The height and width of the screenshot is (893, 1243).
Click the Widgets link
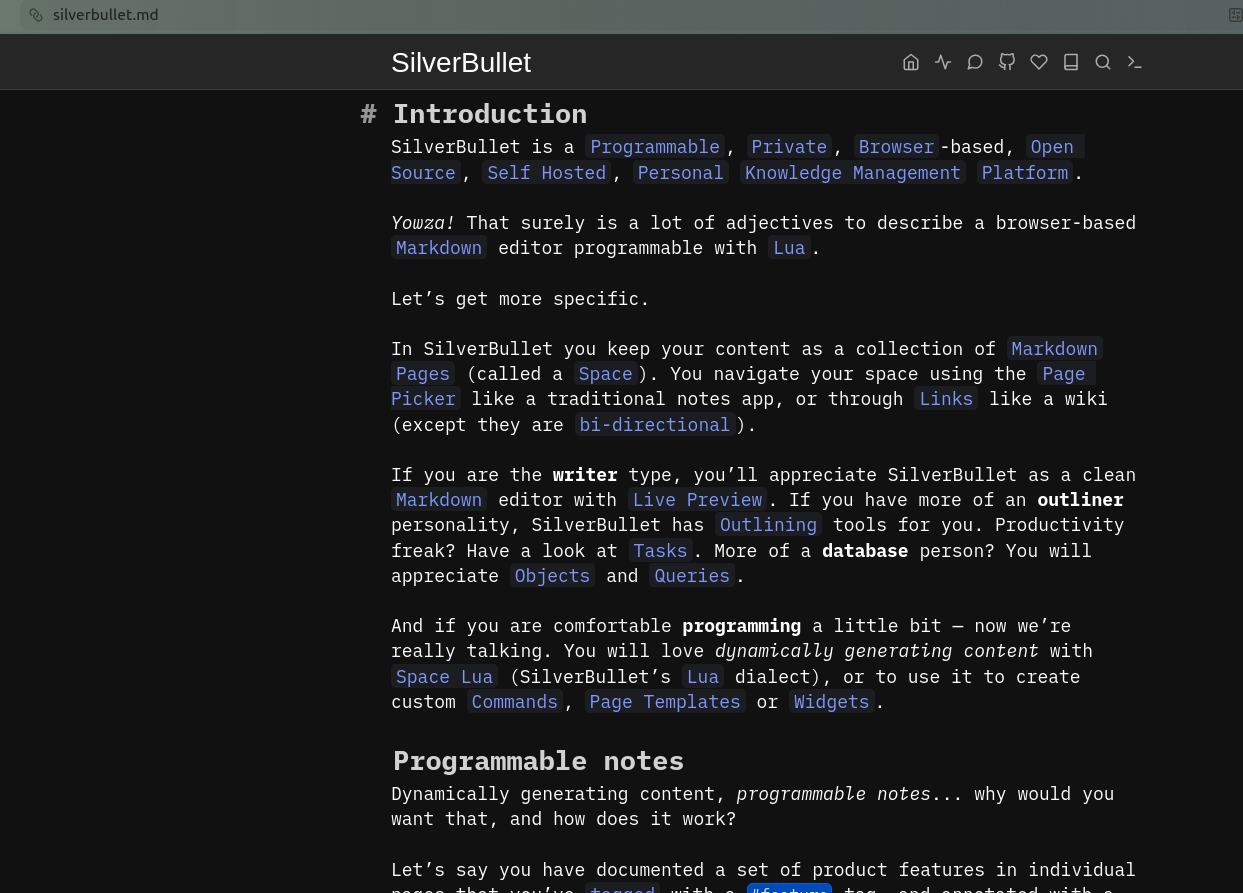coord(831,702)
